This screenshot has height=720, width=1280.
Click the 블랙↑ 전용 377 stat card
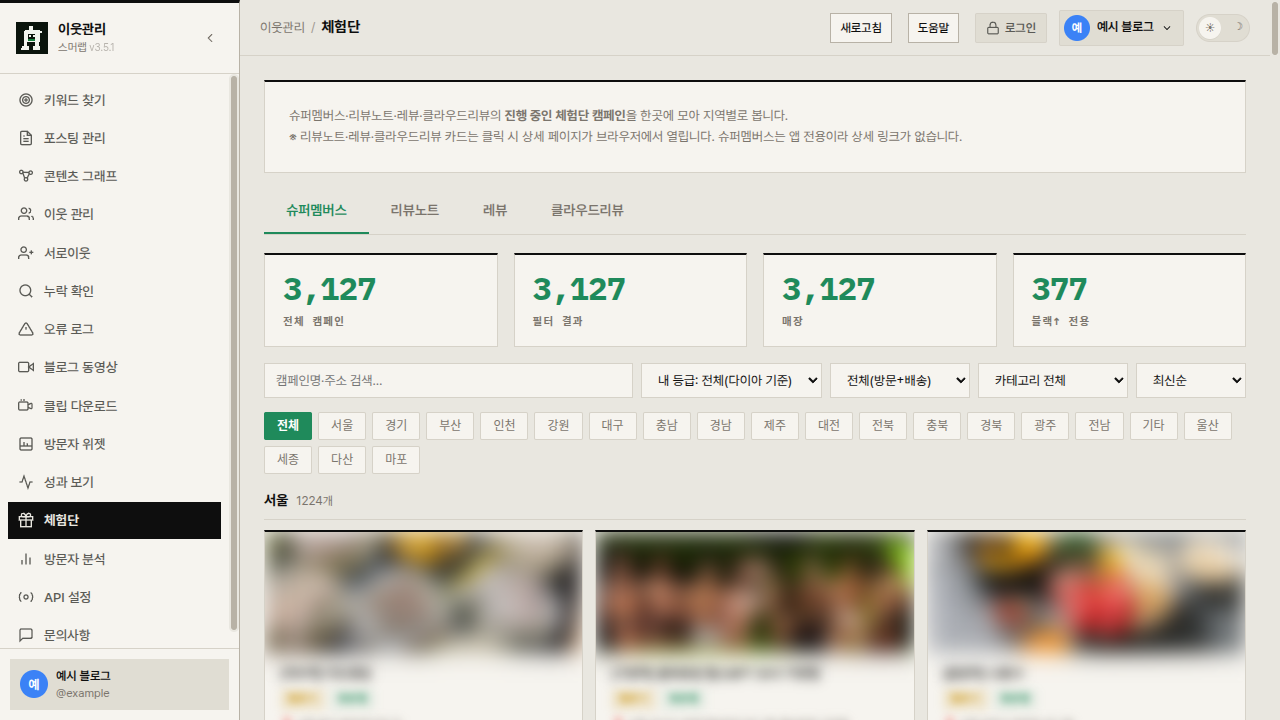click(1129, 300)
